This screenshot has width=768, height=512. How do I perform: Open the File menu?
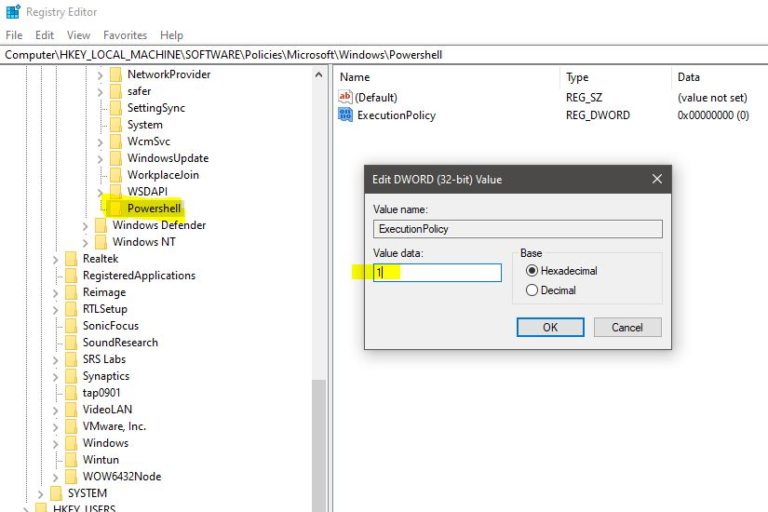pyautogui.click(x=14, y=35)
